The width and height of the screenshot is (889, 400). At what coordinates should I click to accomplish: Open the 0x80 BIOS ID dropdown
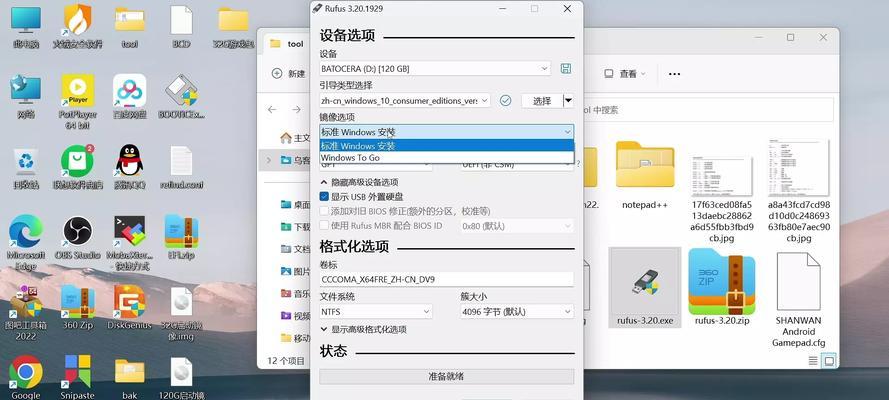tap(517, 225)
